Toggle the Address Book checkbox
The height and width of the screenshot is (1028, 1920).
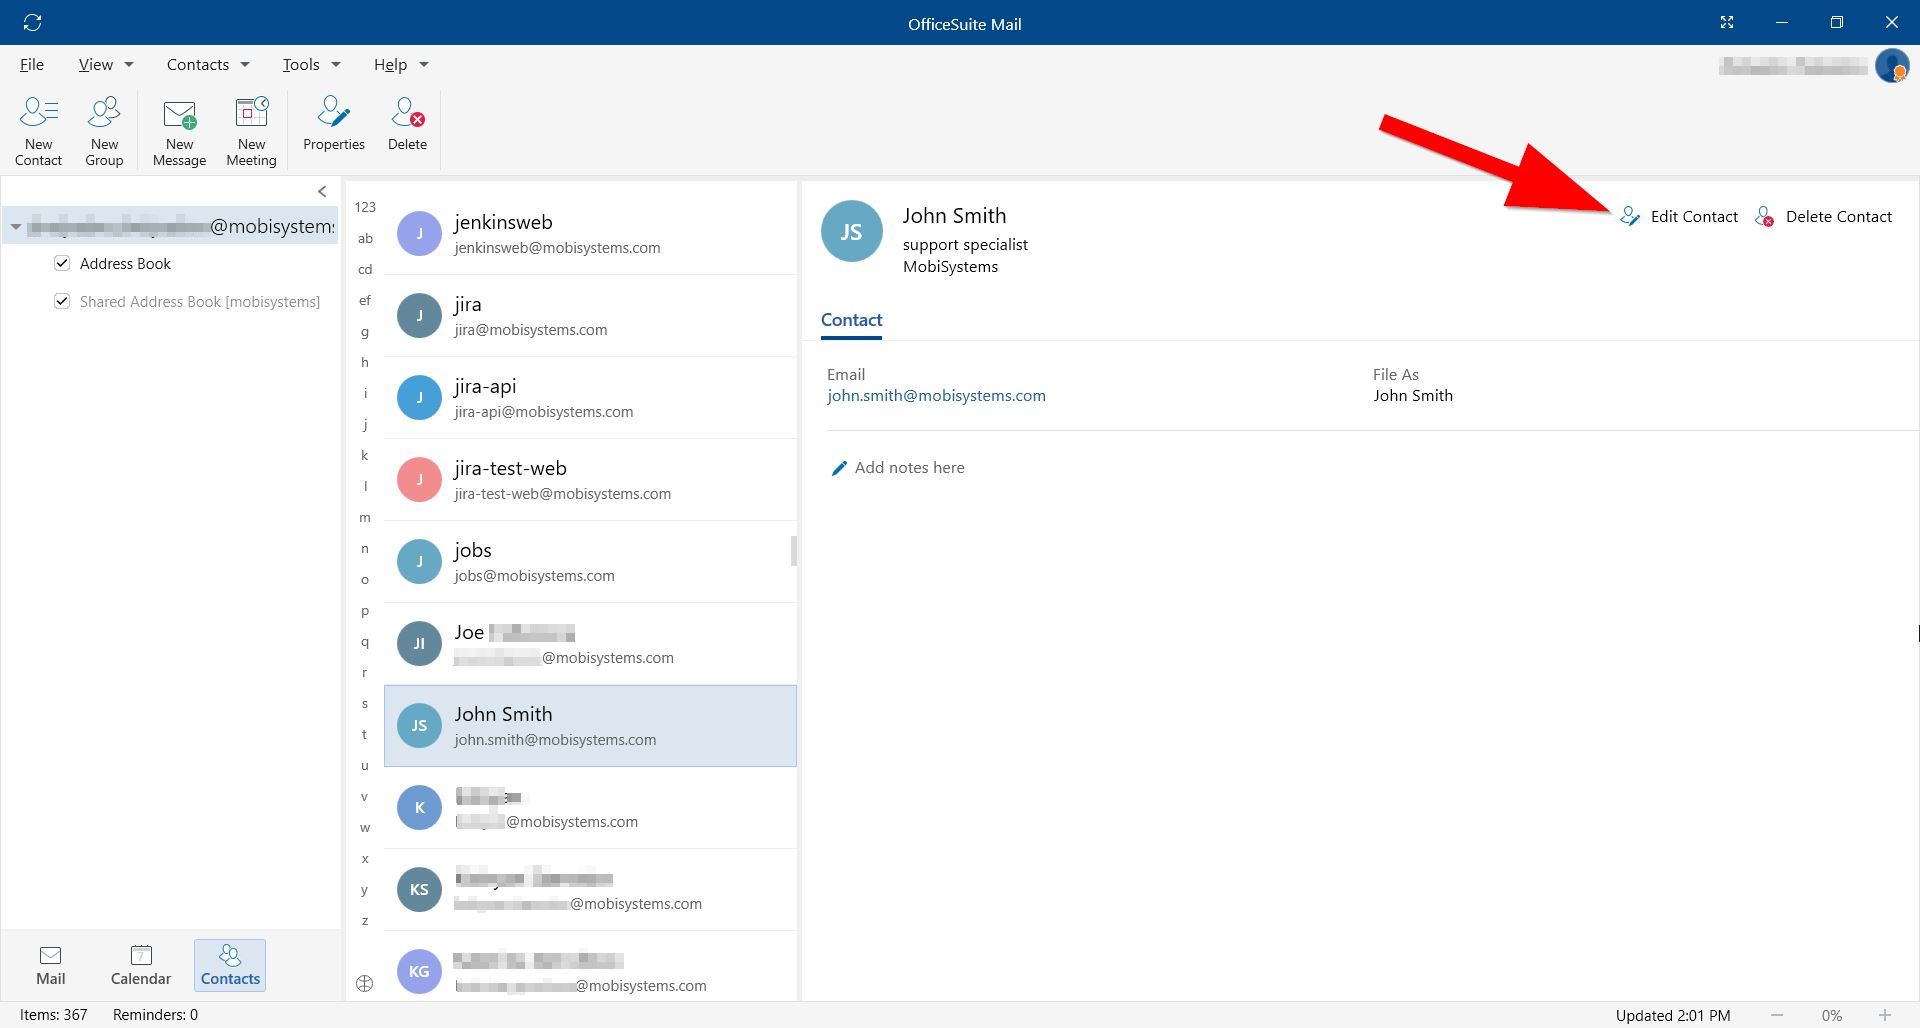[62, 263]
